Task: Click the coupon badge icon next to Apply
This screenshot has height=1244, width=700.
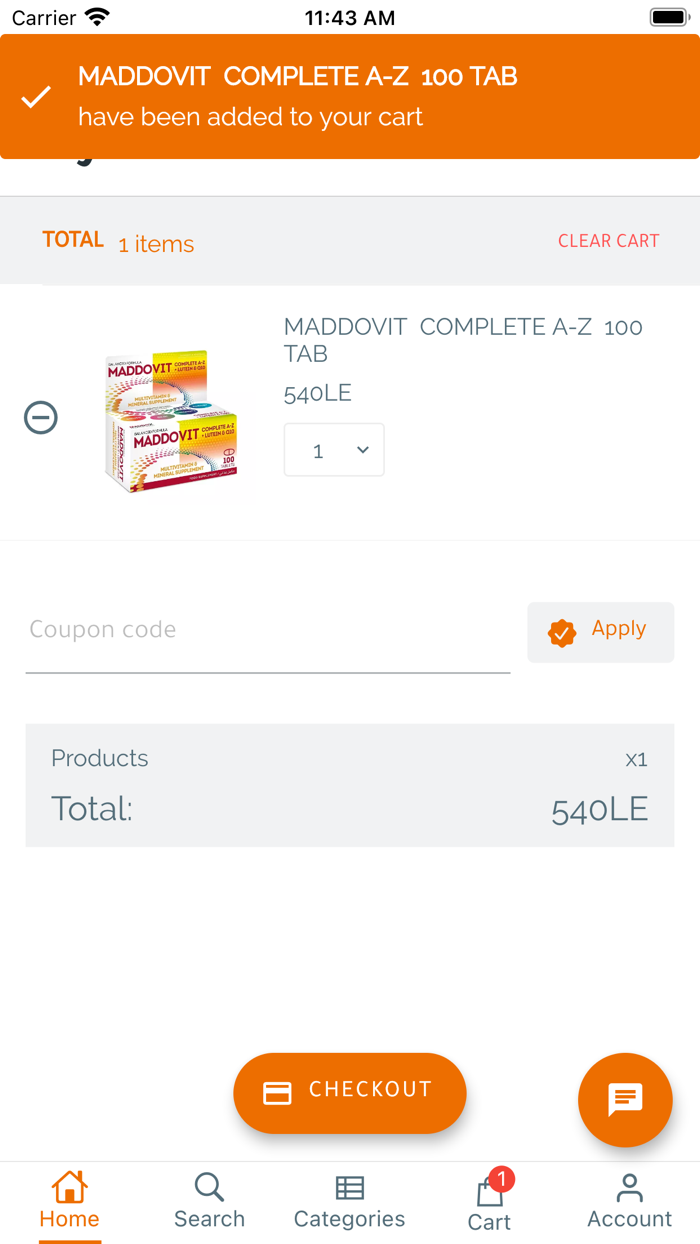Action: [x=563, y=632]
